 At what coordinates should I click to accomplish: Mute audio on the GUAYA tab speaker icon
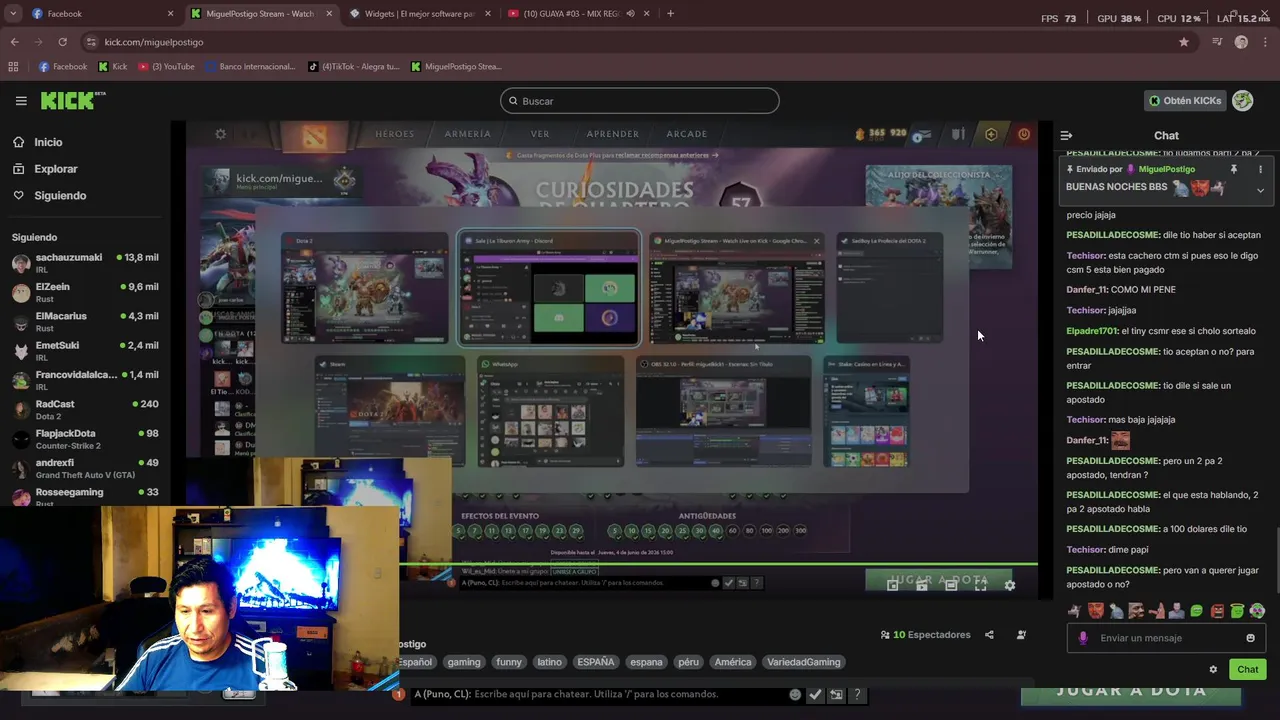pos(630,14)
